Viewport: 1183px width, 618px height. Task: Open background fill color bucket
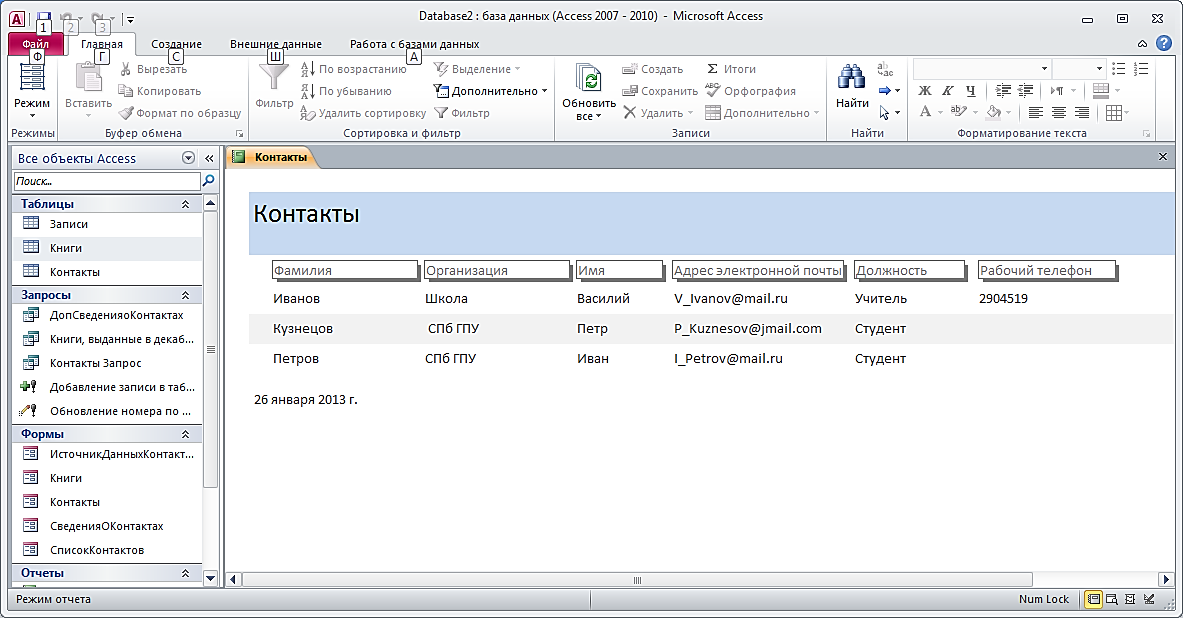click(994, 112)
